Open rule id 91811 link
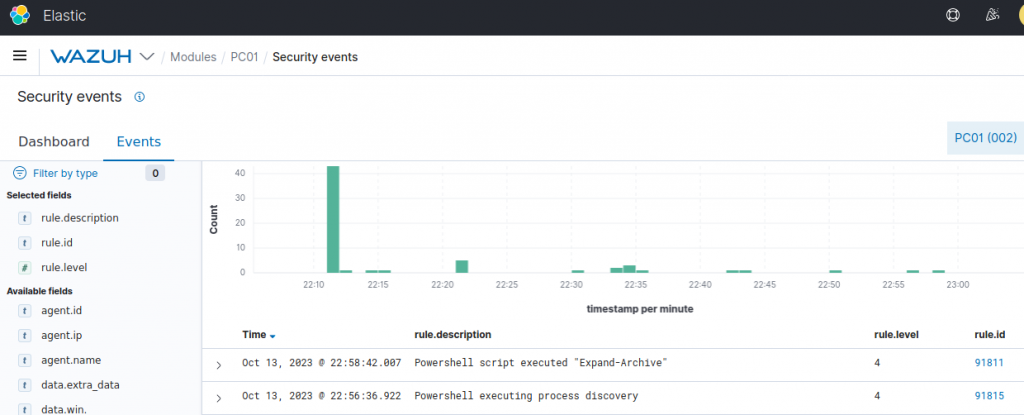The image size is (1024, 415). tap(989, 363)
